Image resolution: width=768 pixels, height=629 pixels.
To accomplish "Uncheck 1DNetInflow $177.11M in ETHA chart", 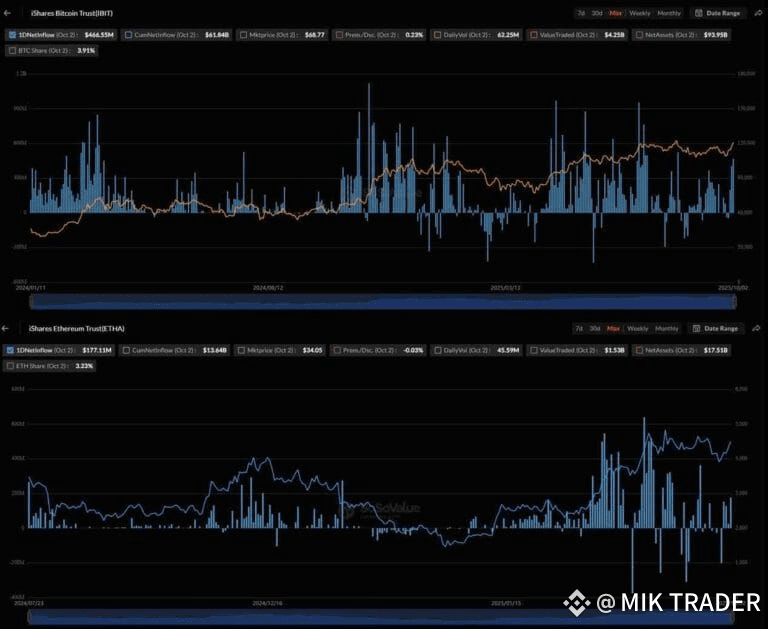I will (10, 350).
